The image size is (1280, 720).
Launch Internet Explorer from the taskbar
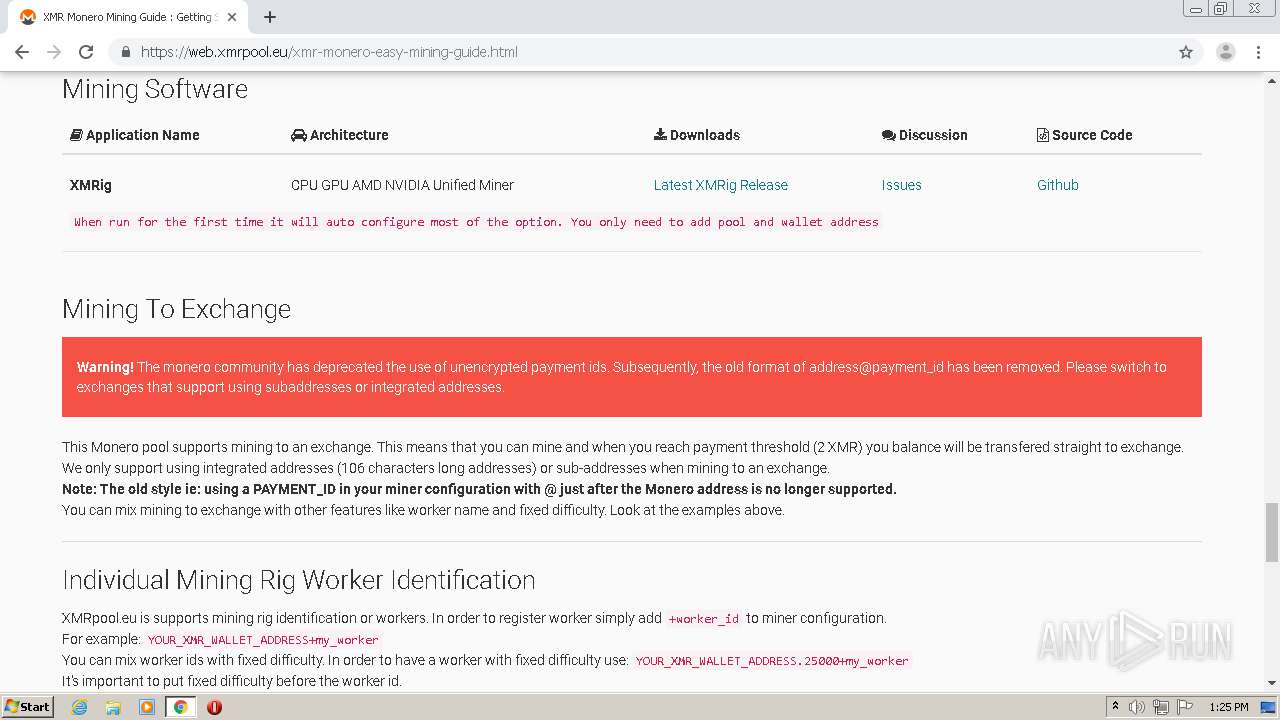(x=80, y=707)
